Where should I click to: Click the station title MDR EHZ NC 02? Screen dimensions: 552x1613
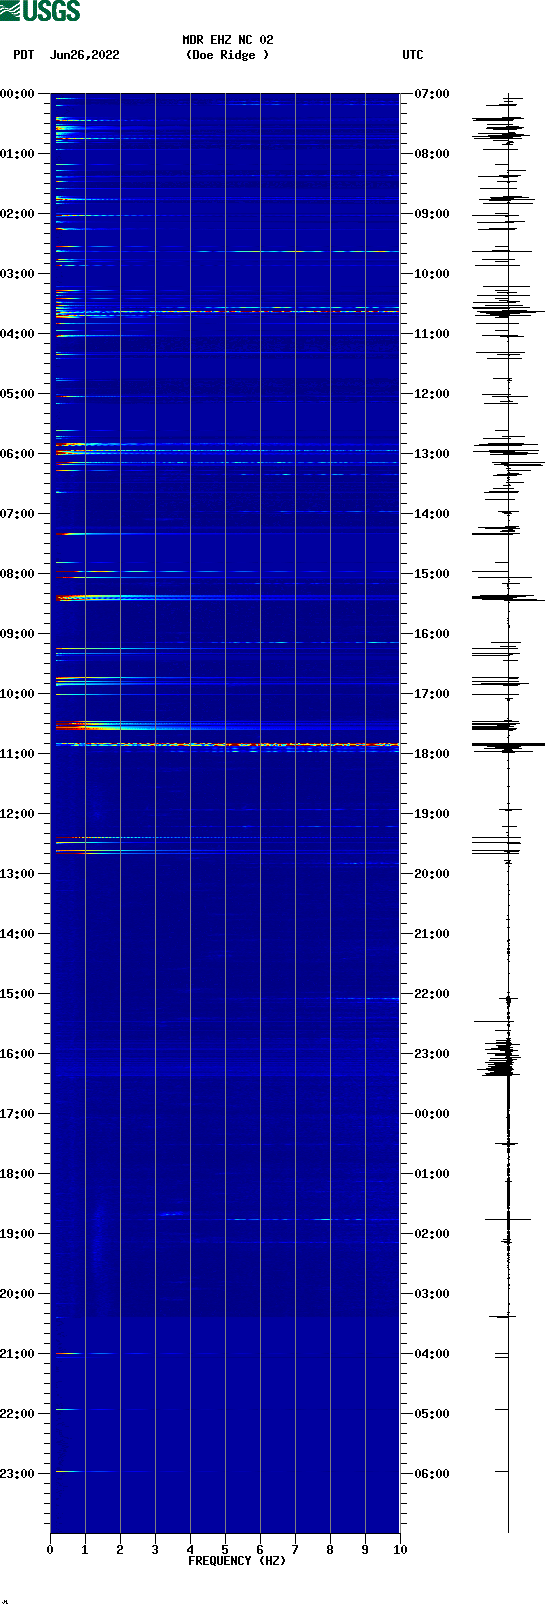[228, 40]
